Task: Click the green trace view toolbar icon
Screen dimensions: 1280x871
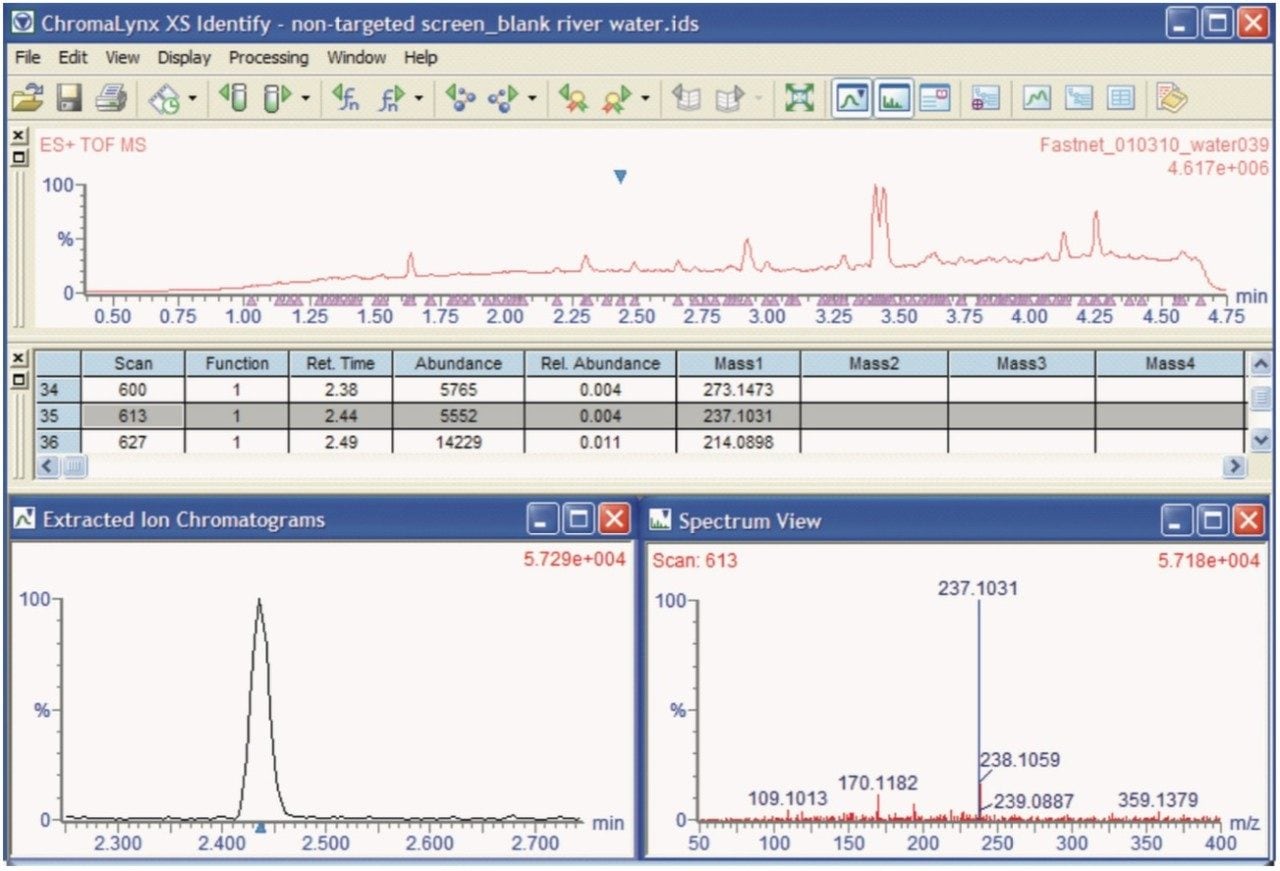Action: pos(1037,98)
